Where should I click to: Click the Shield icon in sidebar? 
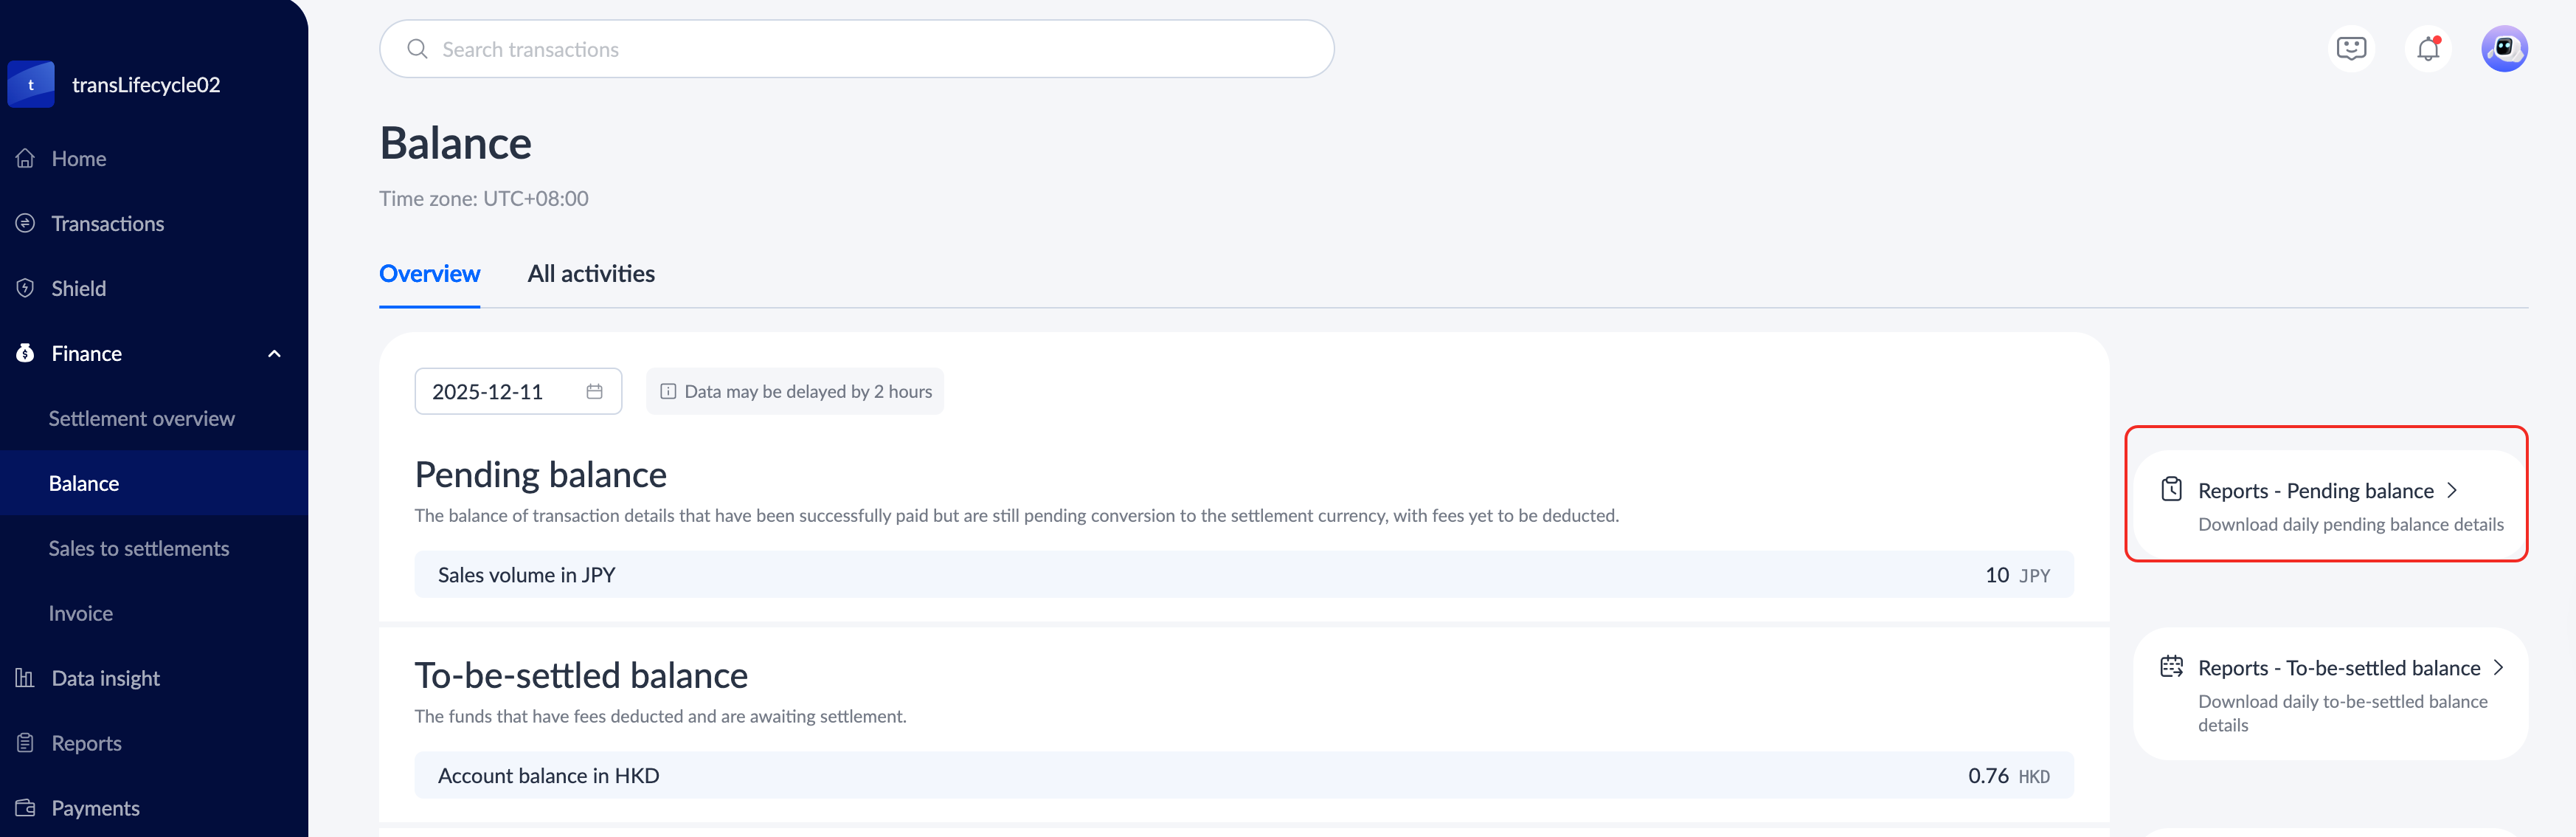click(25, 288)
